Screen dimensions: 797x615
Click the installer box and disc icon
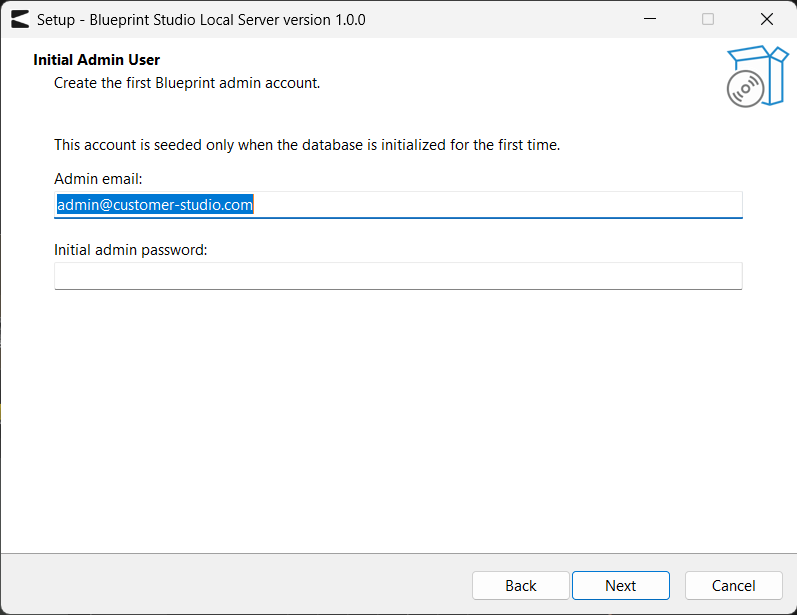[x=757, y=76]
